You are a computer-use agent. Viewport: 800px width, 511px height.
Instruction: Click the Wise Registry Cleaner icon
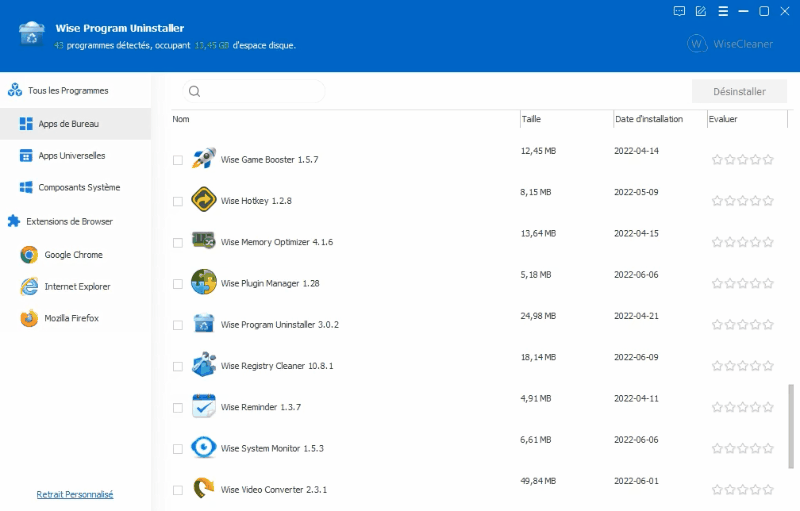coord(204,364)
